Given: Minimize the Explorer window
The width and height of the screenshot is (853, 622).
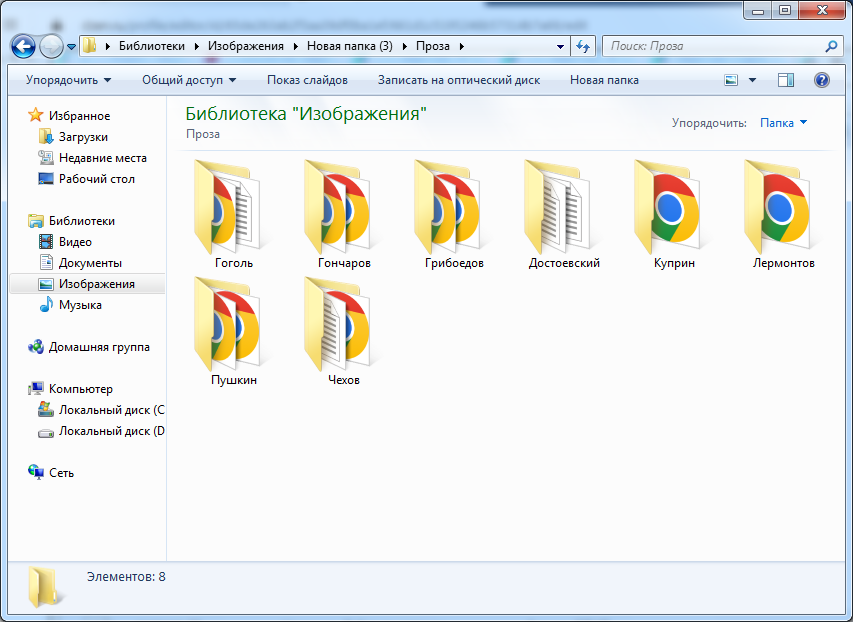Looking at the screenshot, I should point(759,10).
